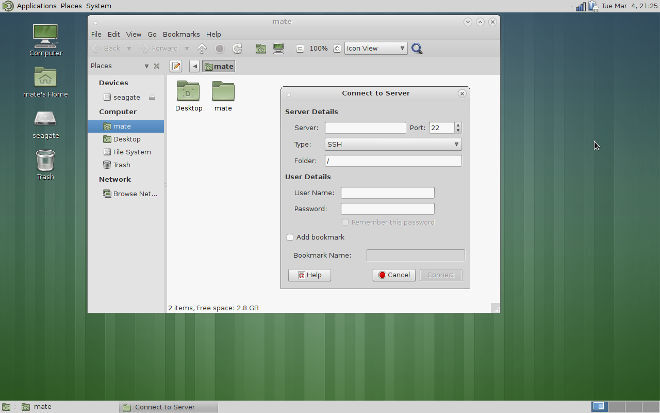The height and width of the screenshot is (413, 660).
Task: Open the Desktop folder in icon view
Action: (189, 96)
